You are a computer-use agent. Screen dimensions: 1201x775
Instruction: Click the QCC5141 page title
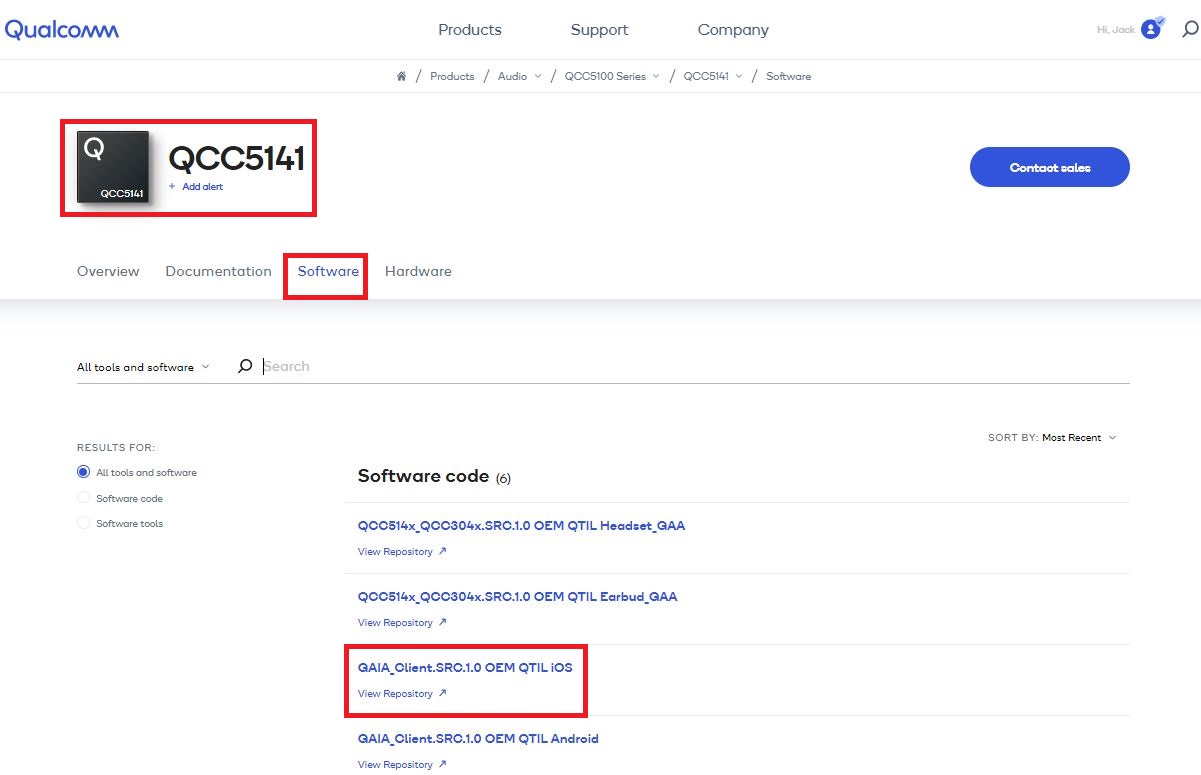click(236, 158)
